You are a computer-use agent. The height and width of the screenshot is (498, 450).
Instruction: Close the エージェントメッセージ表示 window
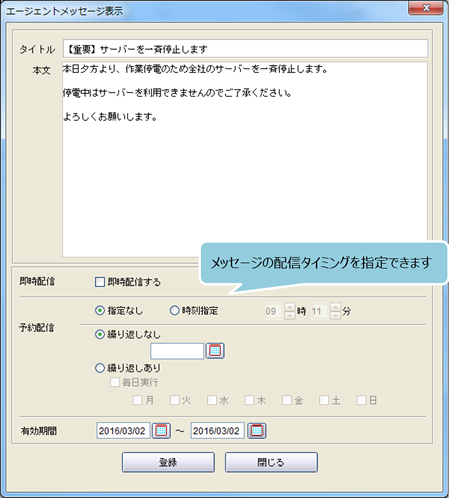[426, 8]
